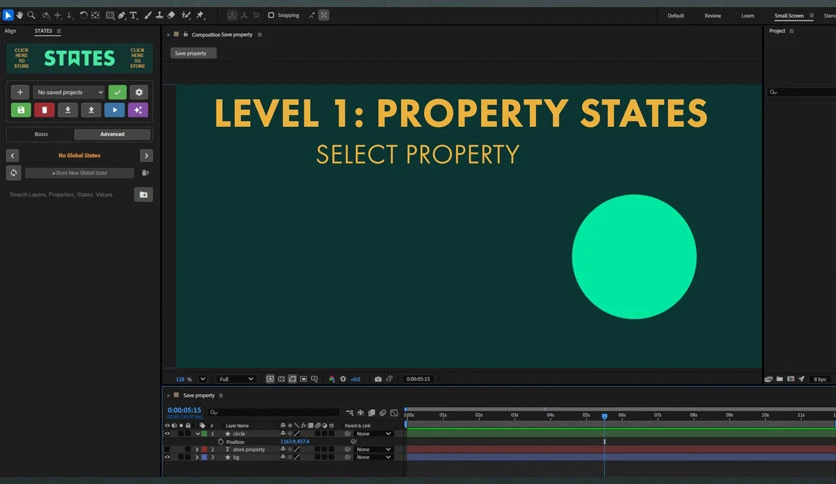Image resolution: width=836 pixels, height=484 pixels.
Task: Open the show channel color icon
Action: (x=332, y=379)
